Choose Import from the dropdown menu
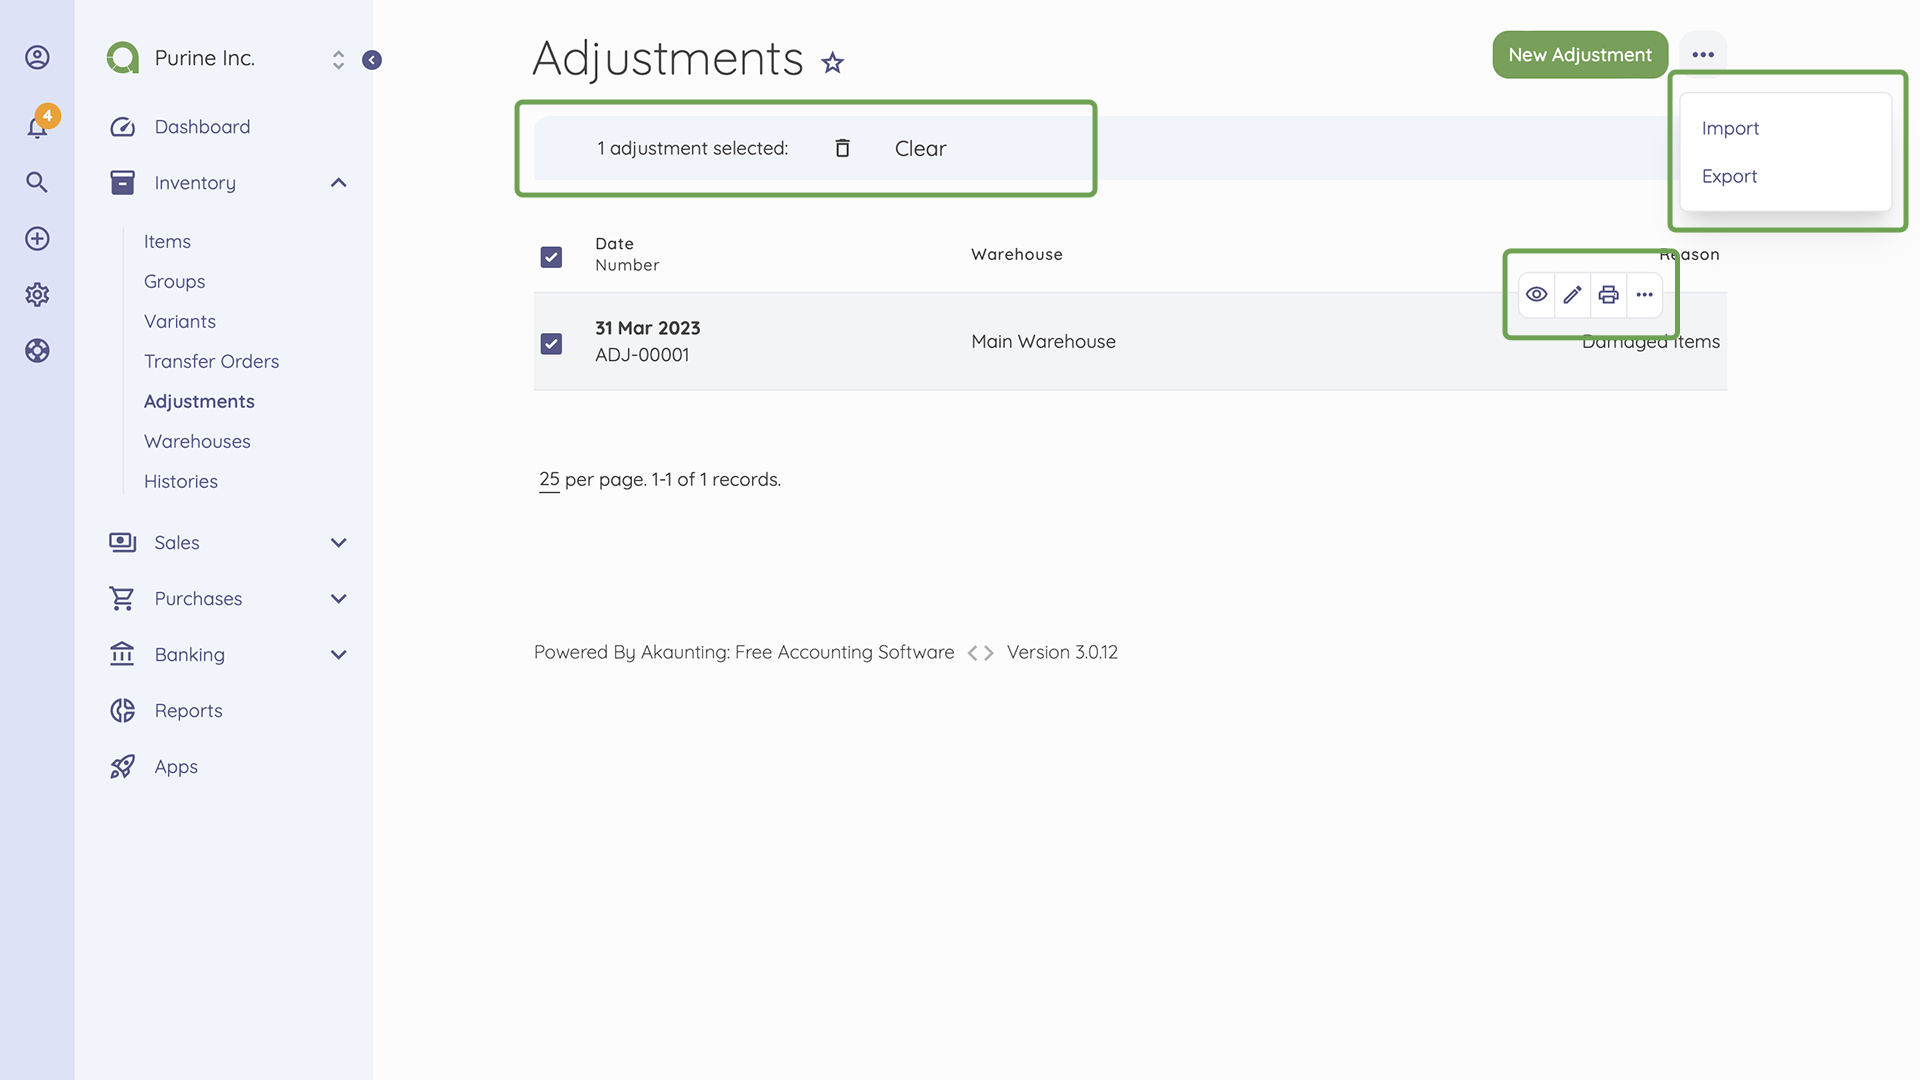This screenshot has width=1920, height=1080. 1730,128
